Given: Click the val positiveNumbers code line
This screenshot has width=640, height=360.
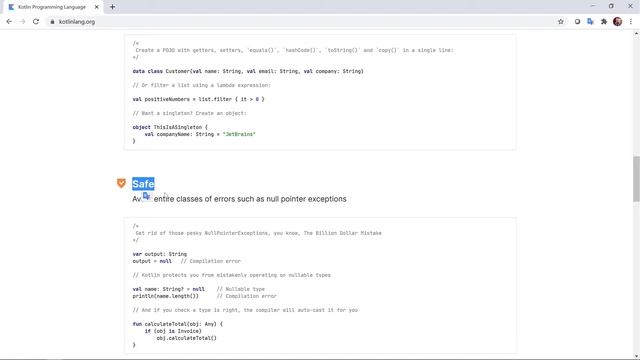Looking at the screenshot, I should click(x=198, y=99).
